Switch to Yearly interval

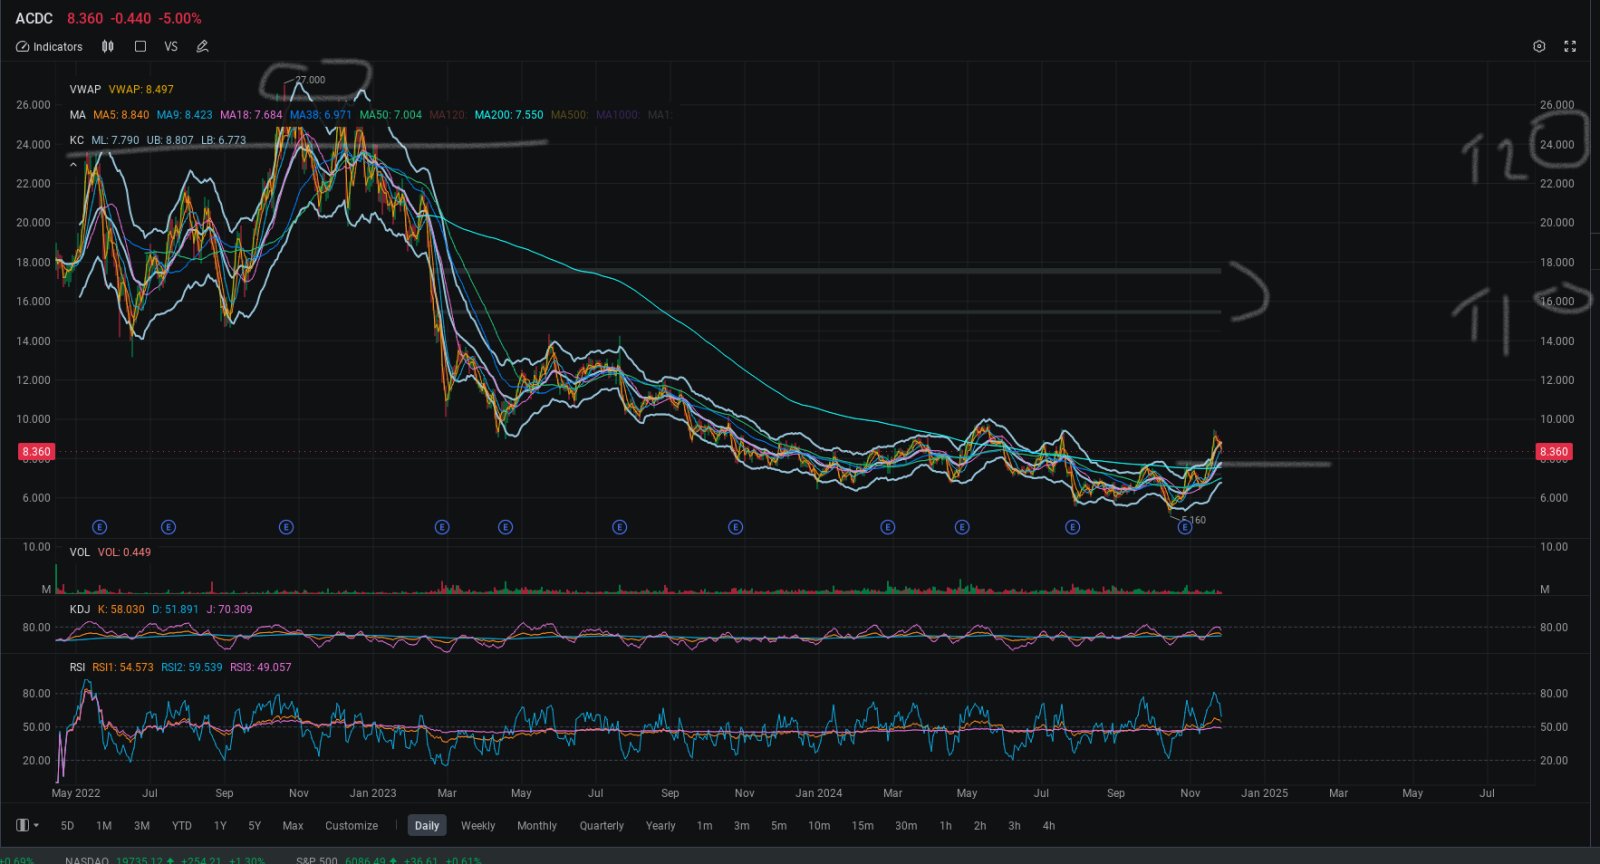point(661,826)
